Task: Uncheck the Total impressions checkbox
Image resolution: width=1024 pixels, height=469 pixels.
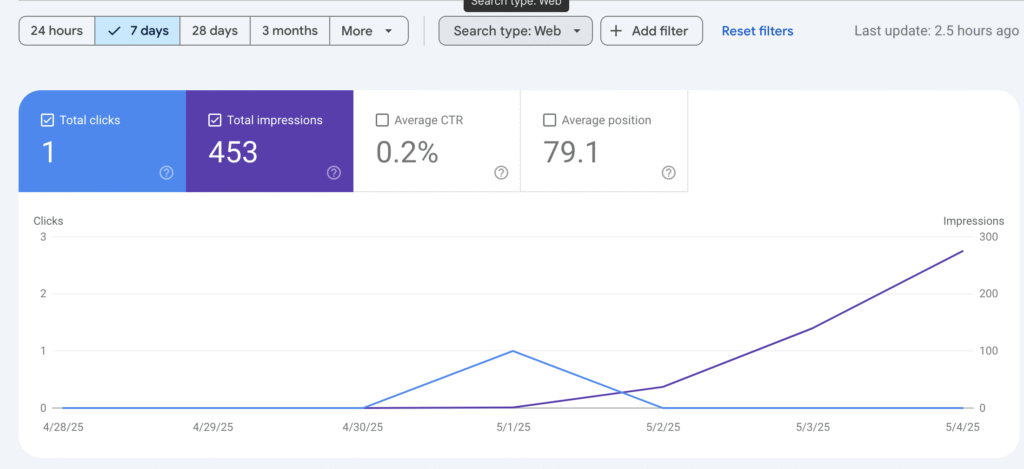Action: (x=214, y=120)
